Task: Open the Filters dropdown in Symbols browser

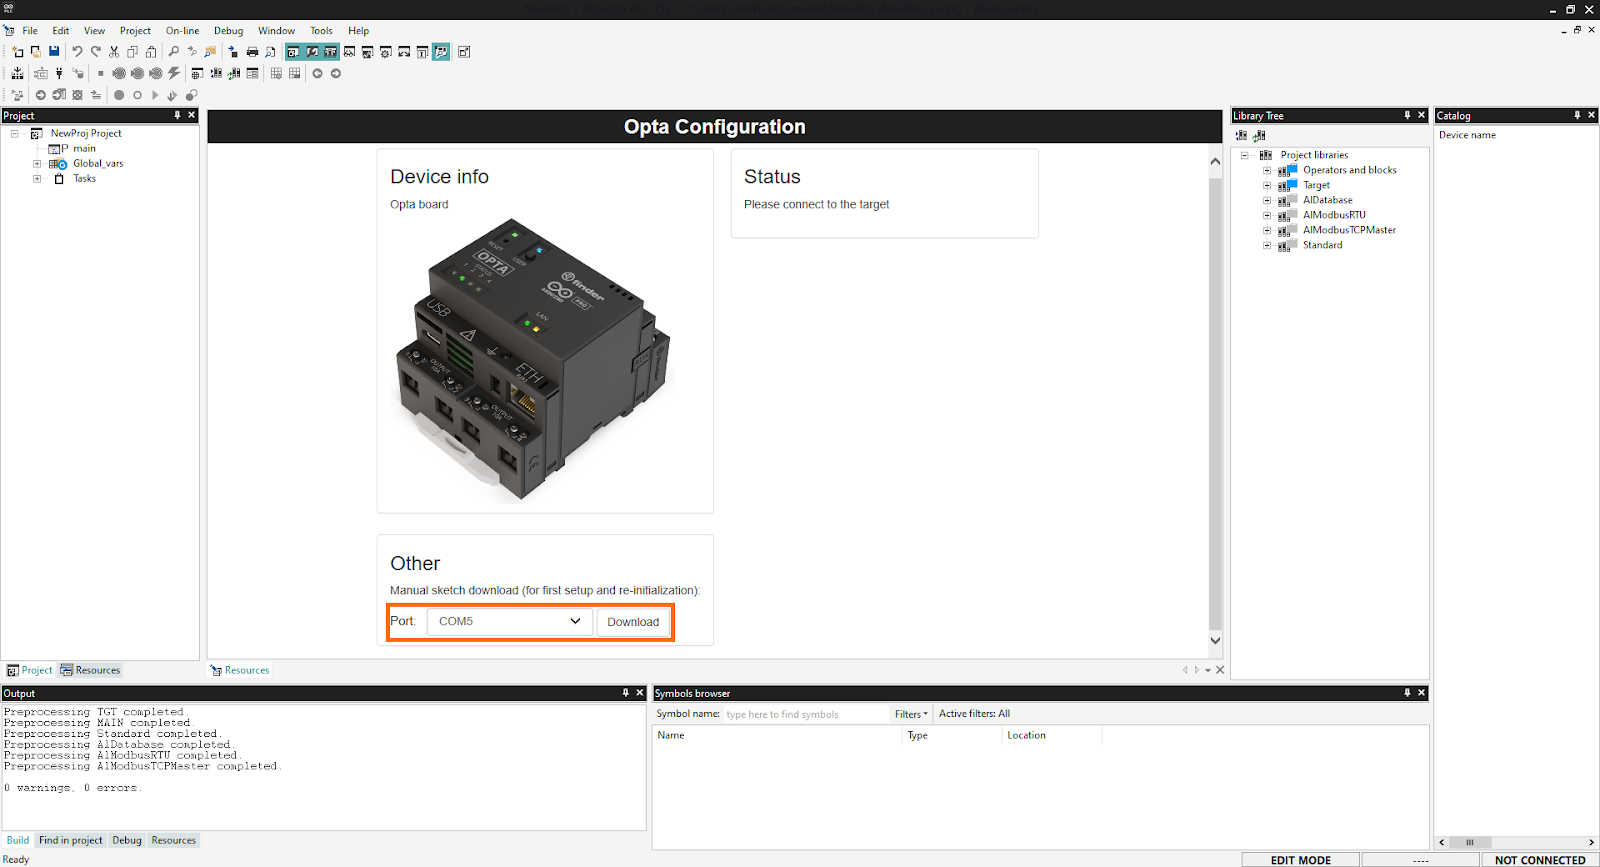Action: point(911,714)
